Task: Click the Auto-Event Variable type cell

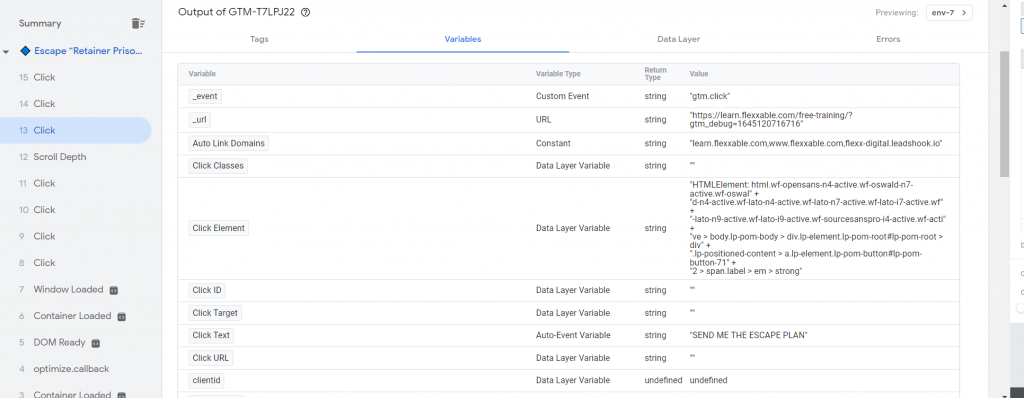Action: (x=573, y=335)
